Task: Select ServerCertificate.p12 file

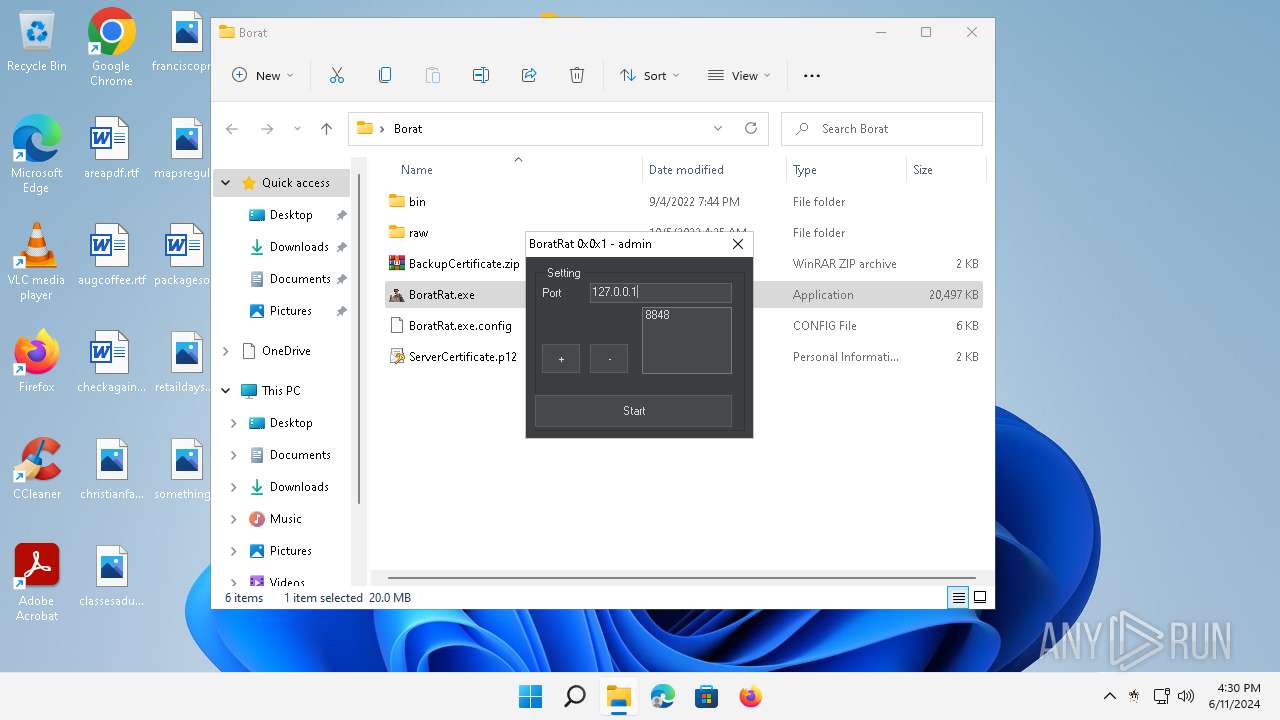Action: tap(462, 357)
